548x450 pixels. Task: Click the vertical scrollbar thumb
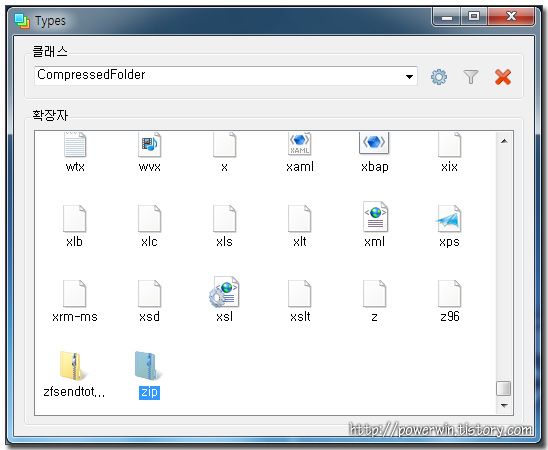tap(504, 388)
